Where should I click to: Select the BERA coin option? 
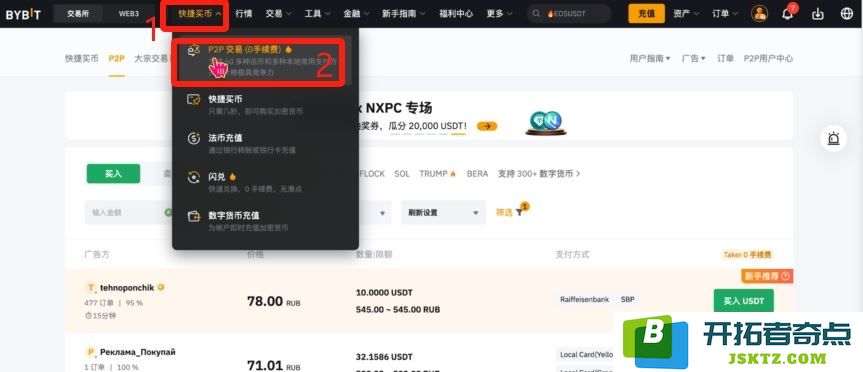477,173
